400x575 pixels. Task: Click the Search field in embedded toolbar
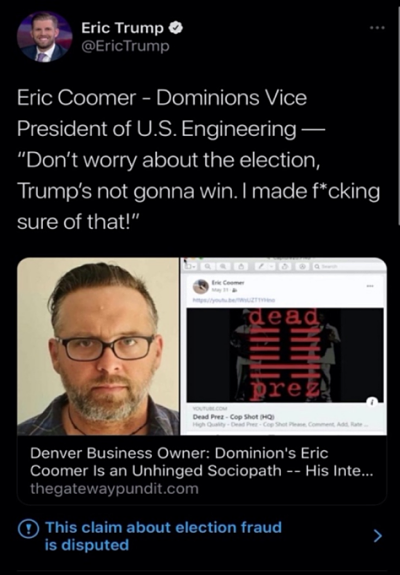pos(348,266)
